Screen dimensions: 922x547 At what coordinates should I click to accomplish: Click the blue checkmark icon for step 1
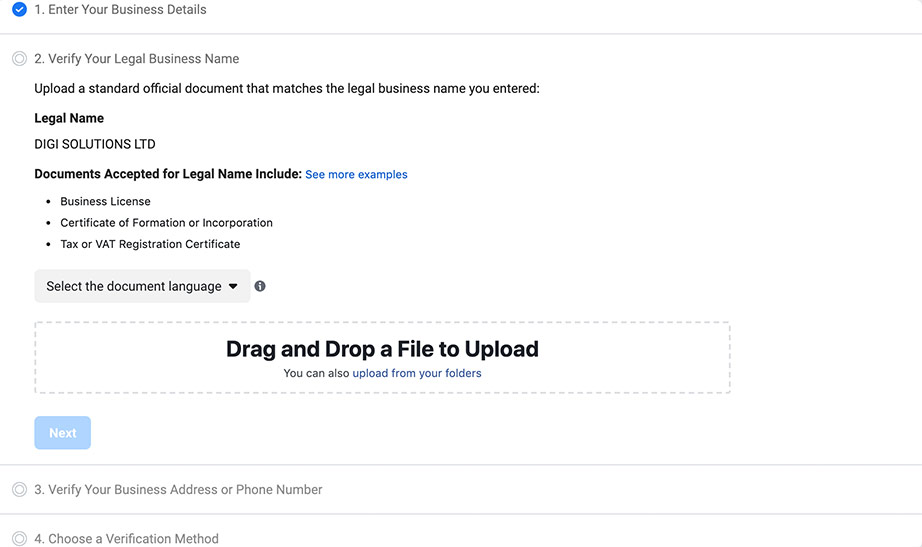click(x=19, y=9)
